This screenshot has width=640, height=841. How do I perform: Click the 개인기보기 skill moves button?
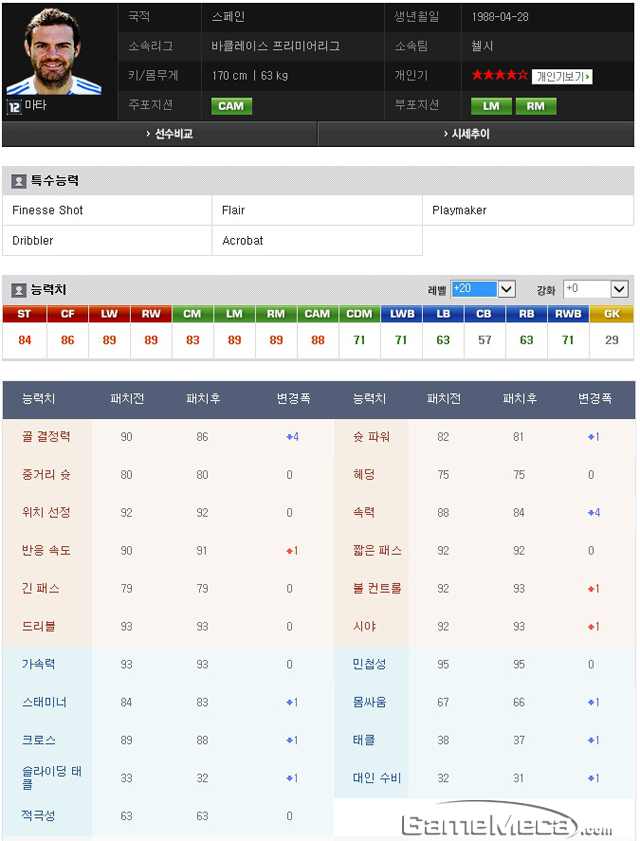562,77
